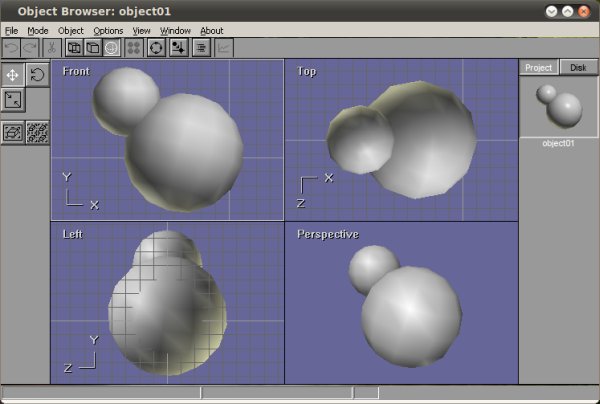Click the Redo arrow icon
600x404 pixels.
(31, 47)
